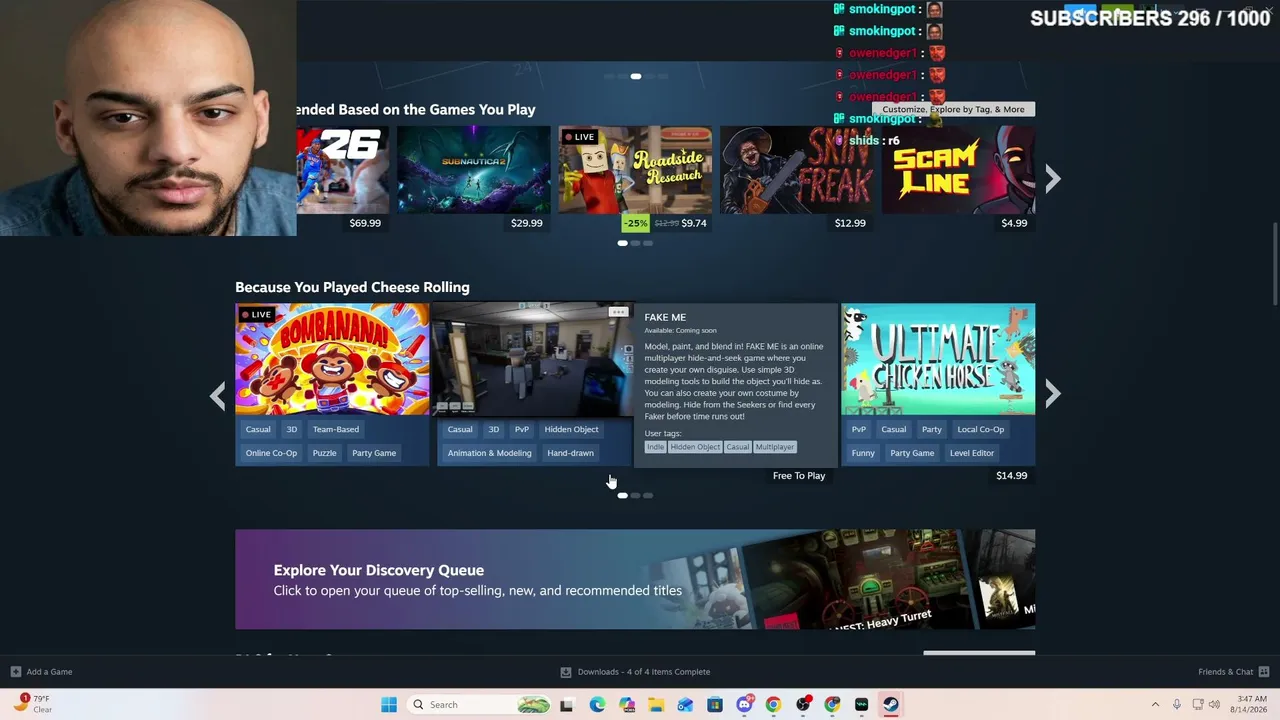
Task: Show hidden icons in the system tray
Action: [1155, 705]
